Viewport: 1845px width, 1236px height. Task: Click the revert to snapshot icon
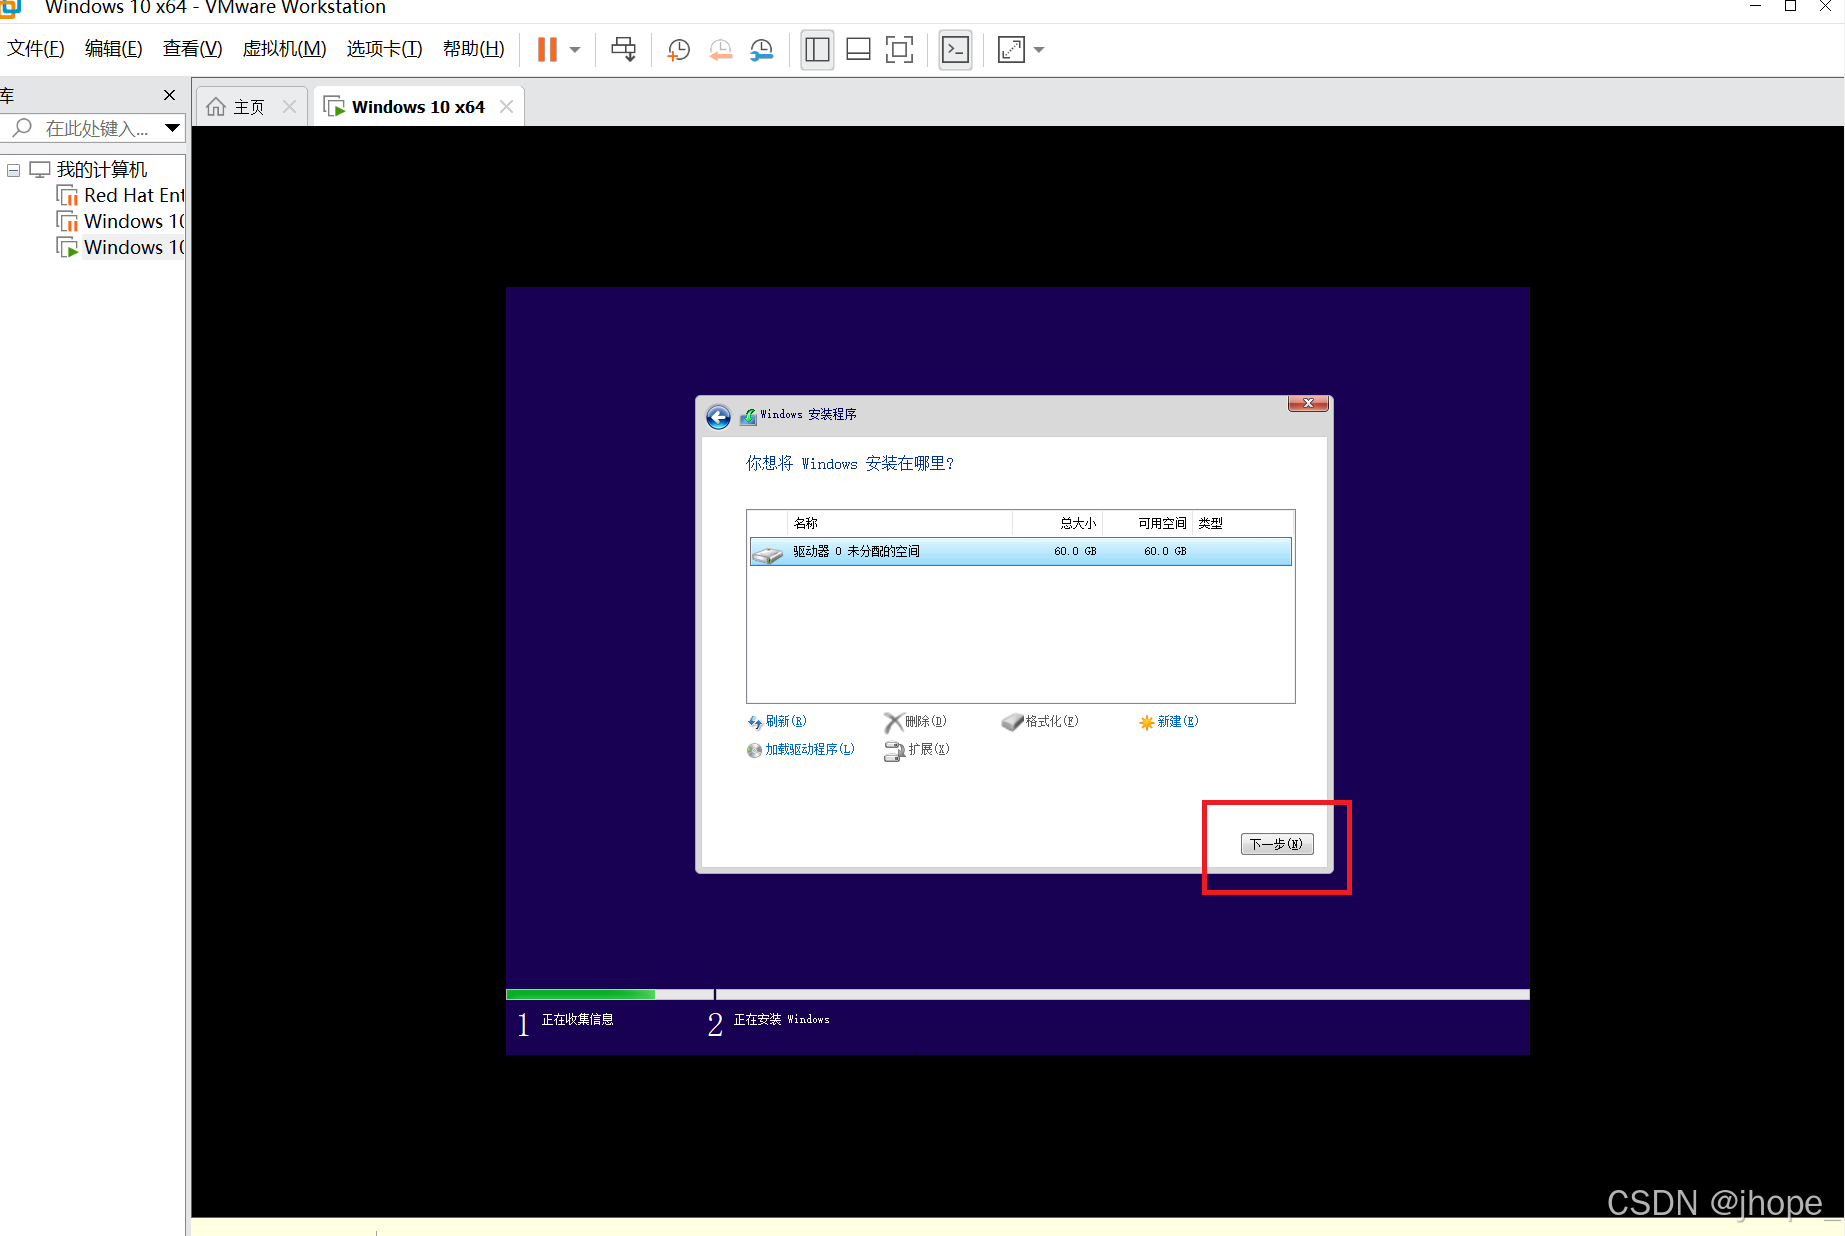click(720, 50)
